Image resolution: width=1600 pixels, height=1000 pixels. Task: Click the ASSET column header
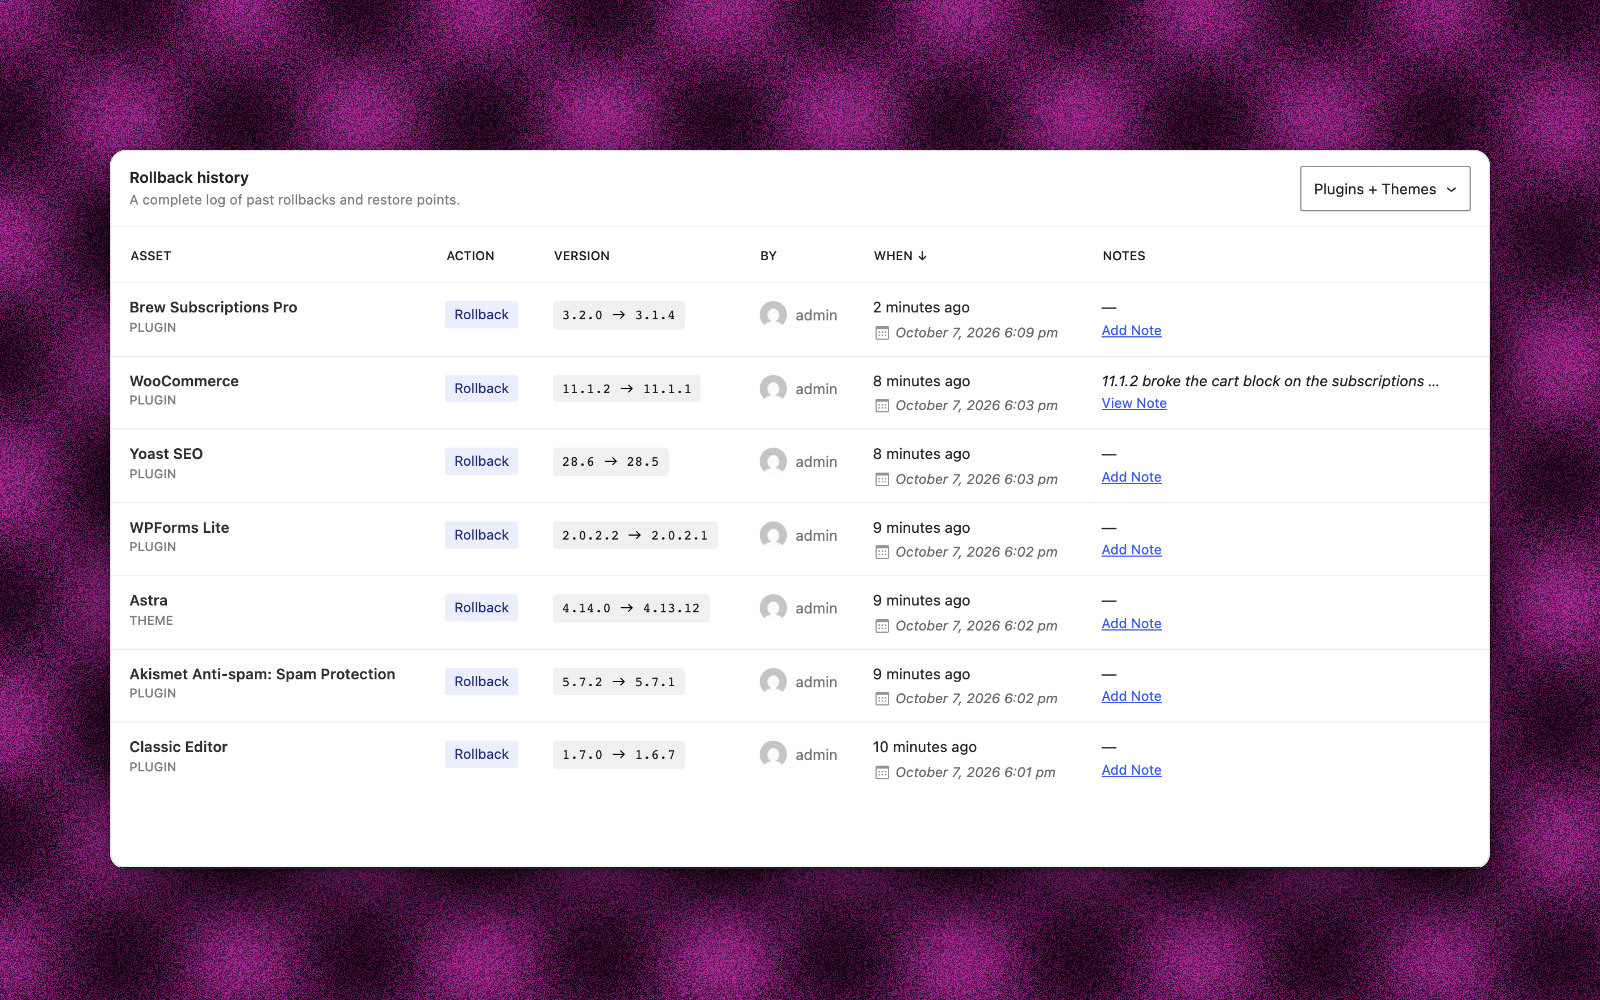(151, 256)
